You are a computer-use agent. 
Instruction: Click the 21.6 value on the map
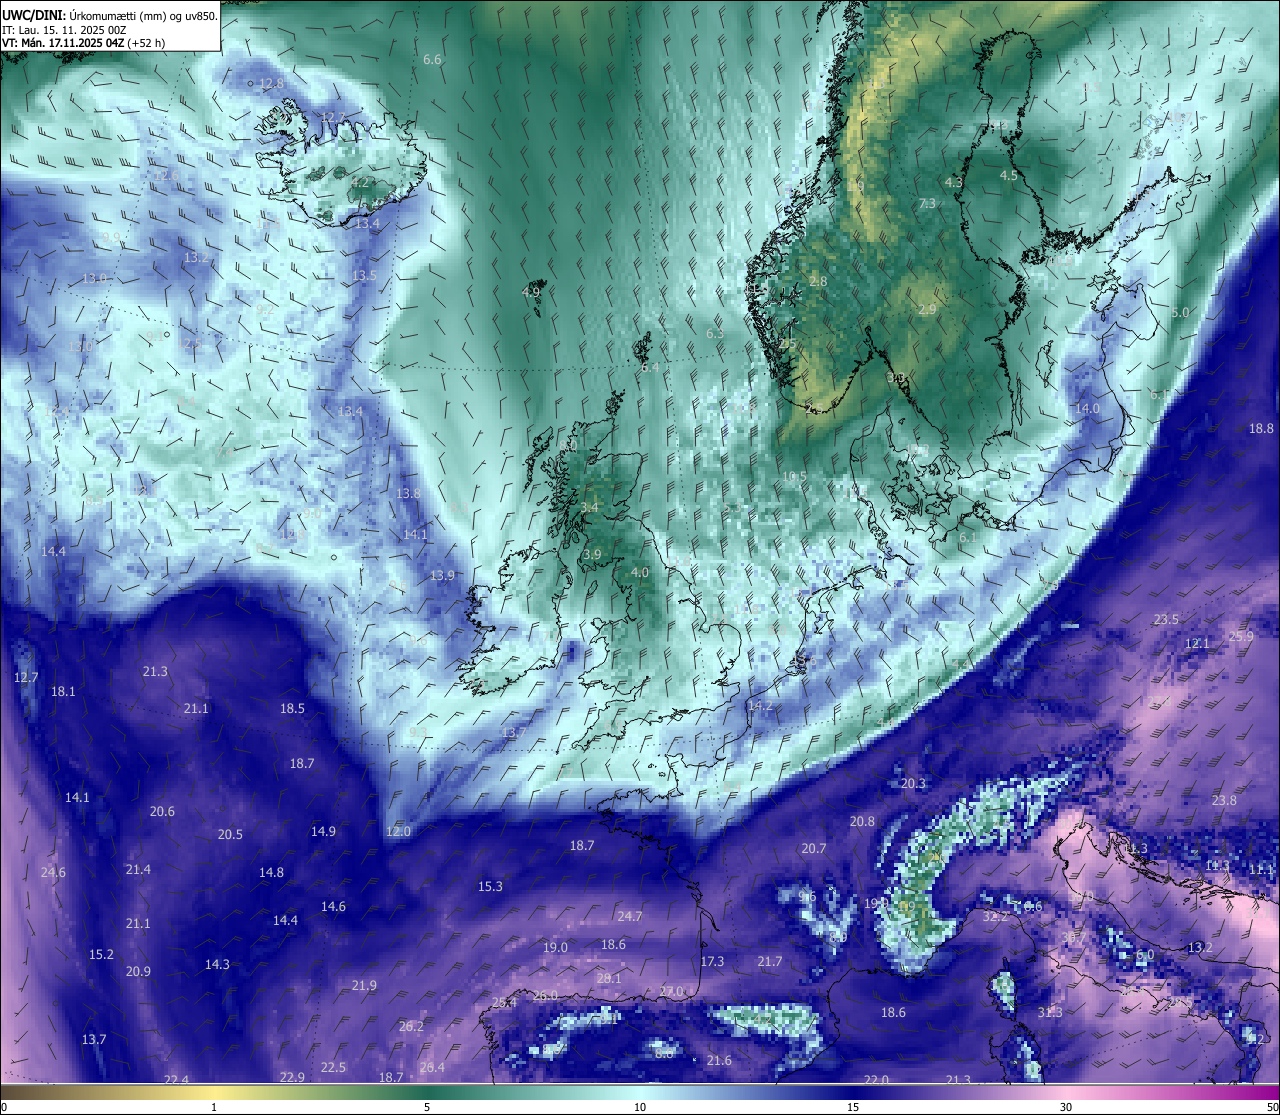(719, 1060)
